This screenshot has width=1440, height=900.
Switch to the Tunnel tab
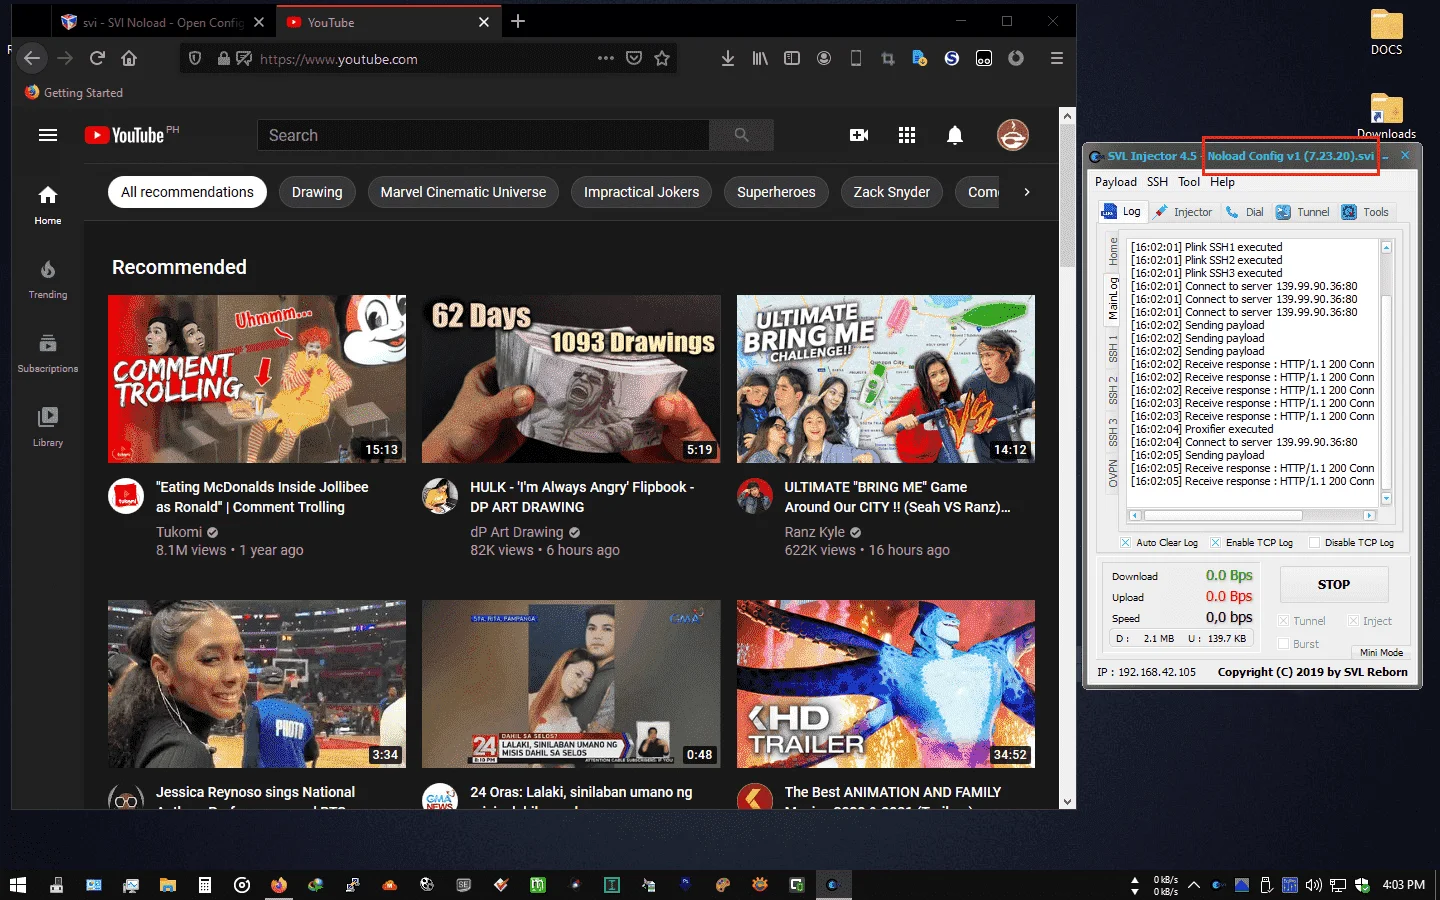pyautogui.click(x=1303, y=212)
